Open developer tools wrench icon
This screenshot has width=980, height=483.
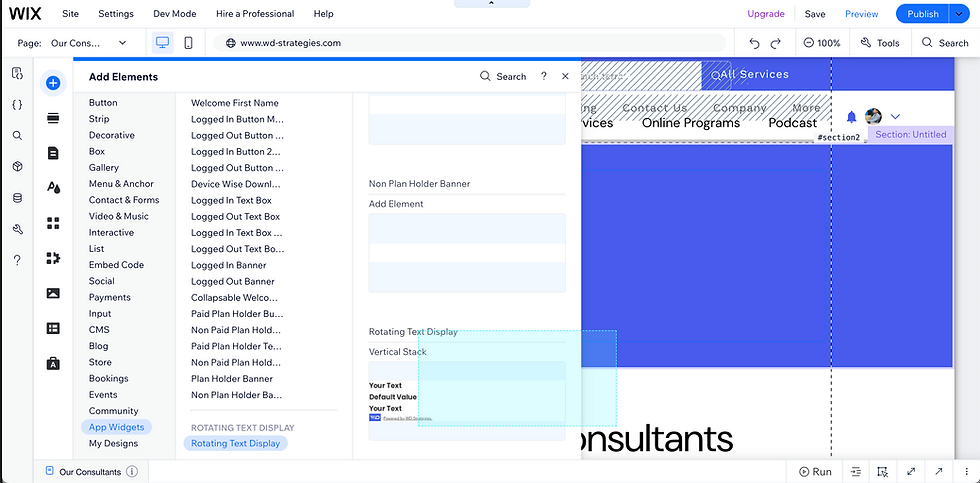coord(18,229)
